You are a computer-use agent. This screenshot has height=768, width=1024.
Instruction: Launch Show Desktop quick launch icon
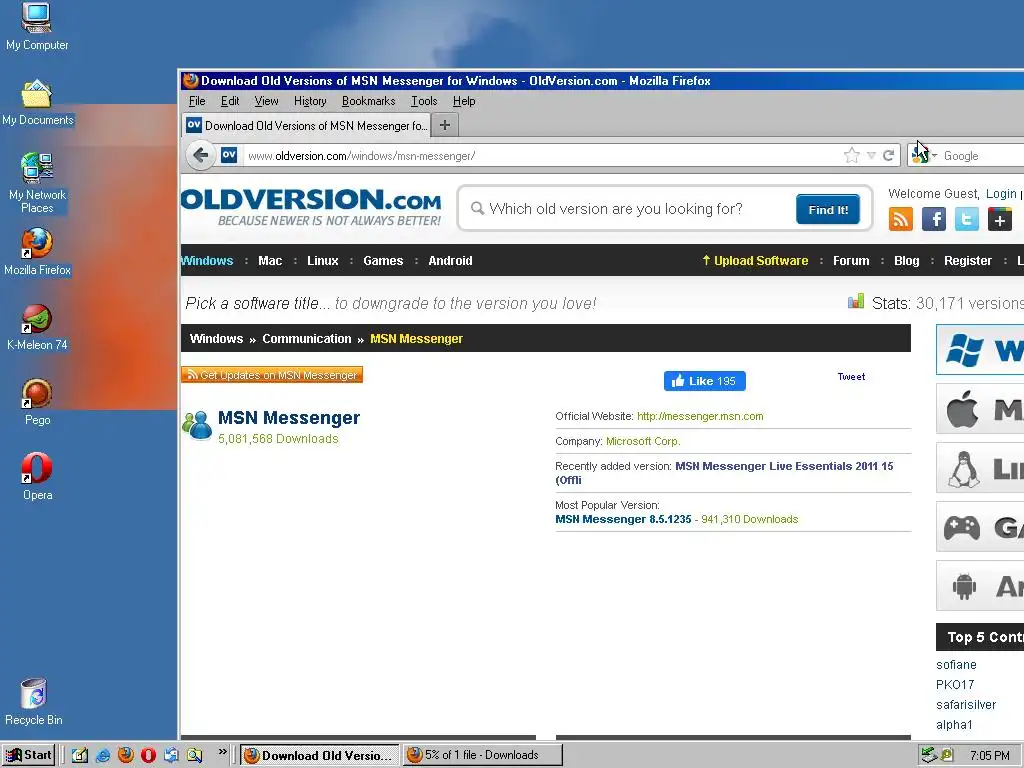[80, 755]
